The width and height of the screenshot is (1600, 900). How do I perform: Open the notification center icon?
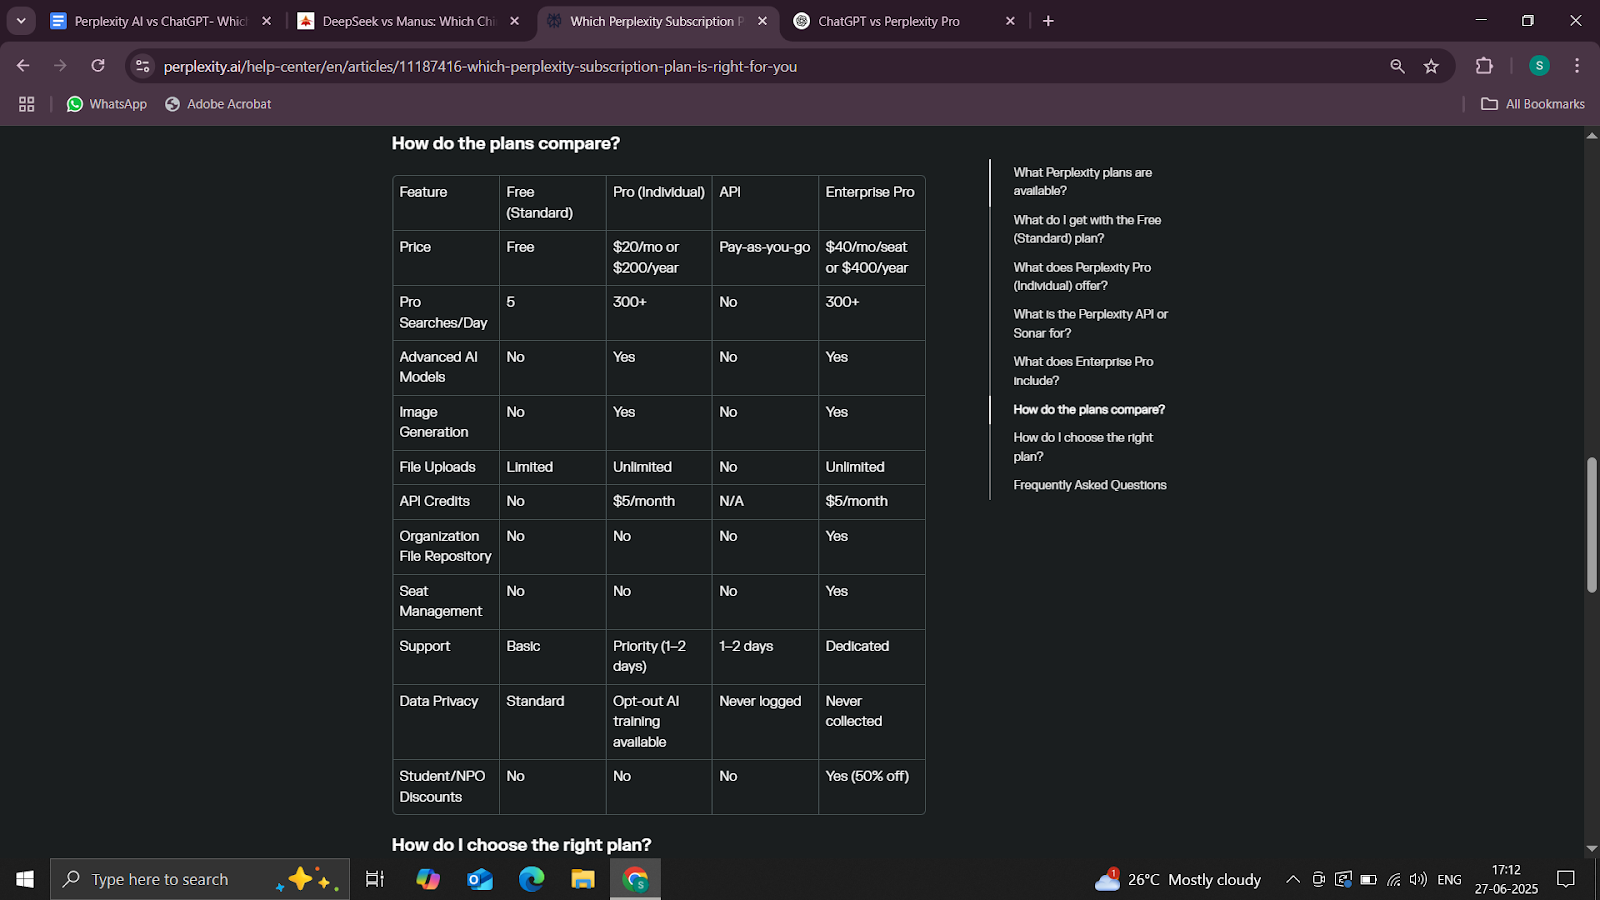[x=1566, y=879]
